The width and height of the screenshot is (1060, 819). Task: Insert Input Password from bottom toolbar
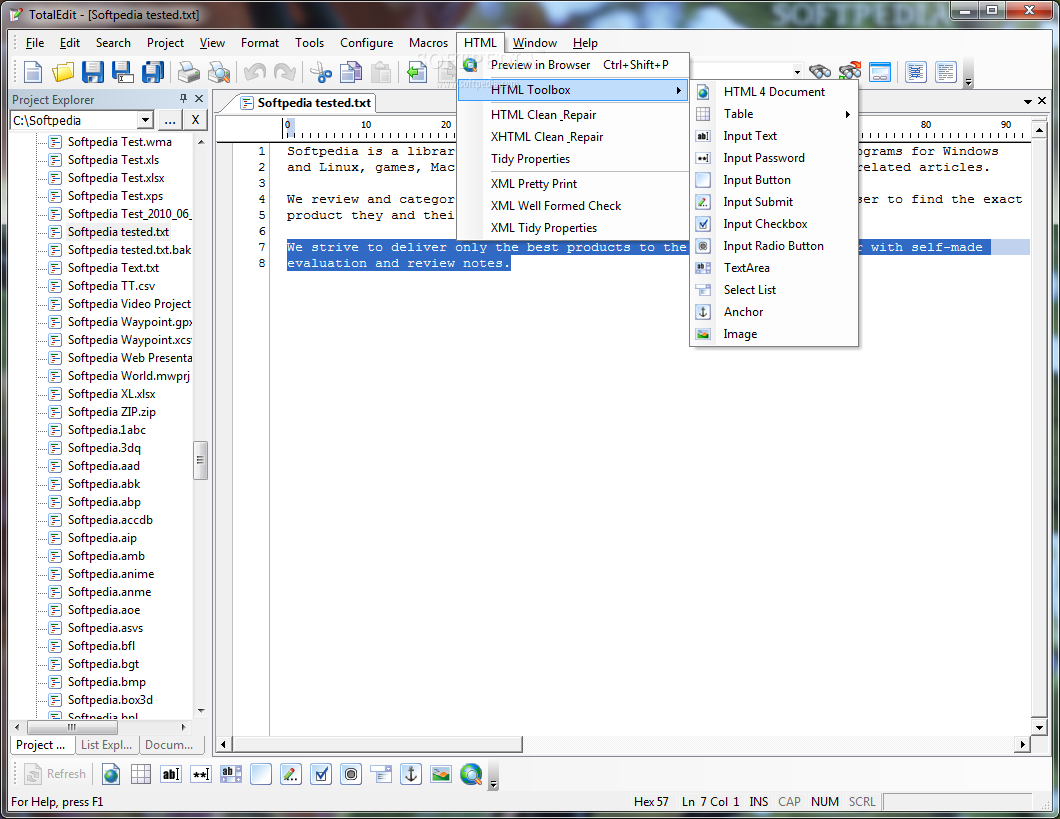[201, 774]
